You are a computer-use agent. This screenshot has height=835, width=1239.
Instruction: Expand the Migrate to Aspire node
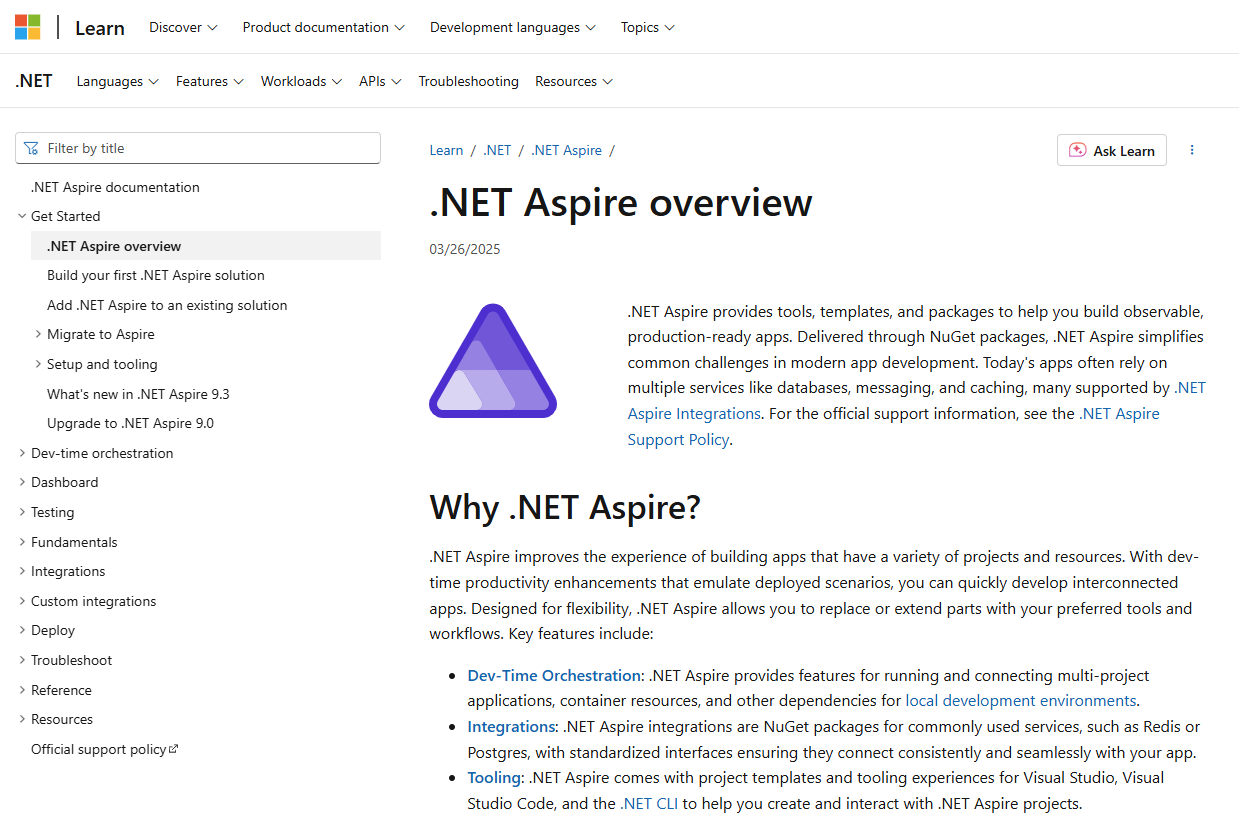[38, 334]
